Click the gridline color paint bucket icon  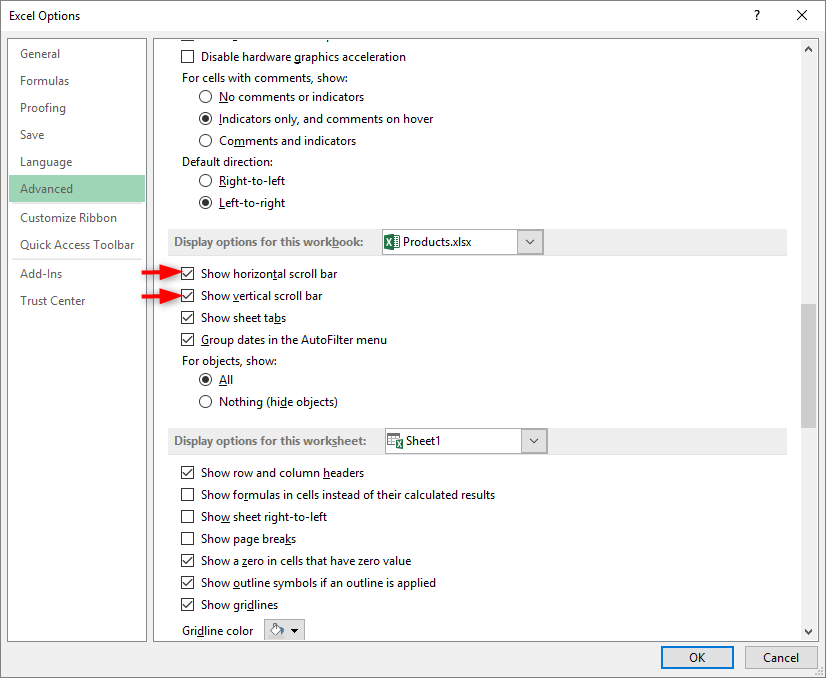tap(277, 630)
